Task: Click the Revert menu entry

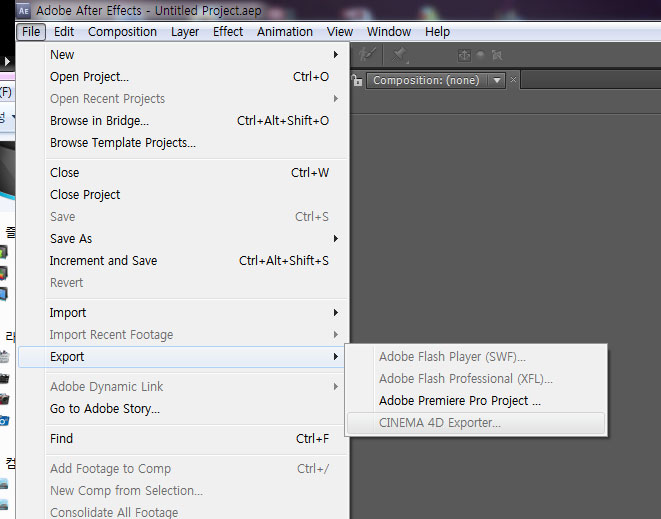Action: (183, 282)
